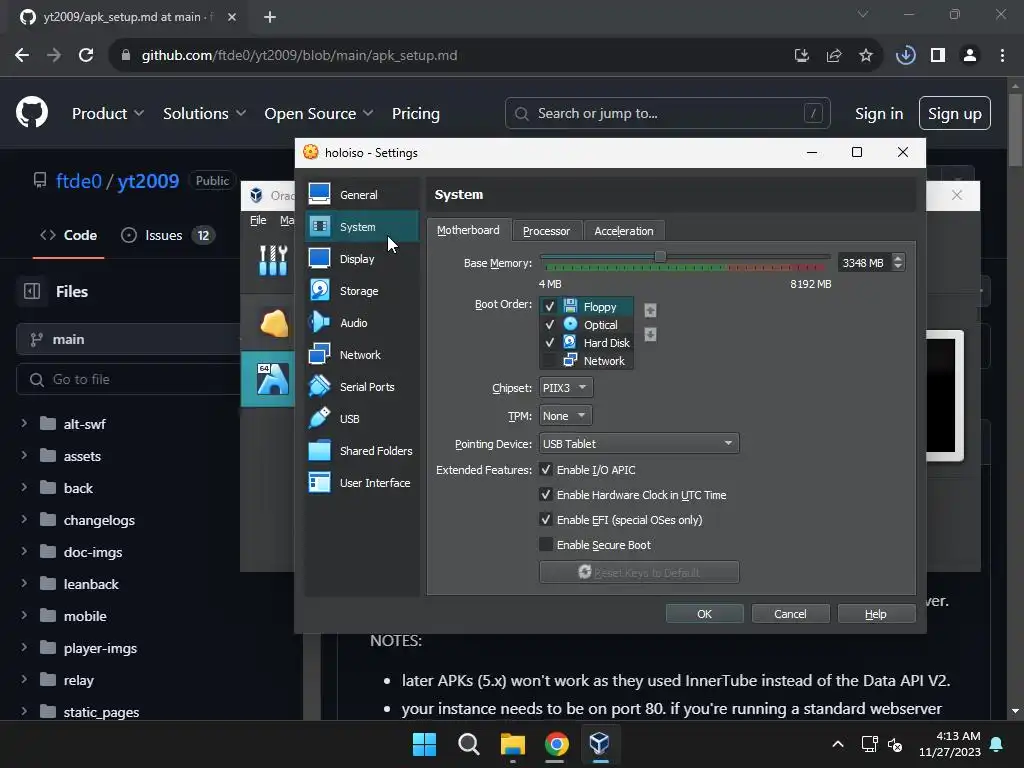Increase Base Memory stepper arrow
The width and height of the screenshot is (1024, 768).
click(898, 258)
